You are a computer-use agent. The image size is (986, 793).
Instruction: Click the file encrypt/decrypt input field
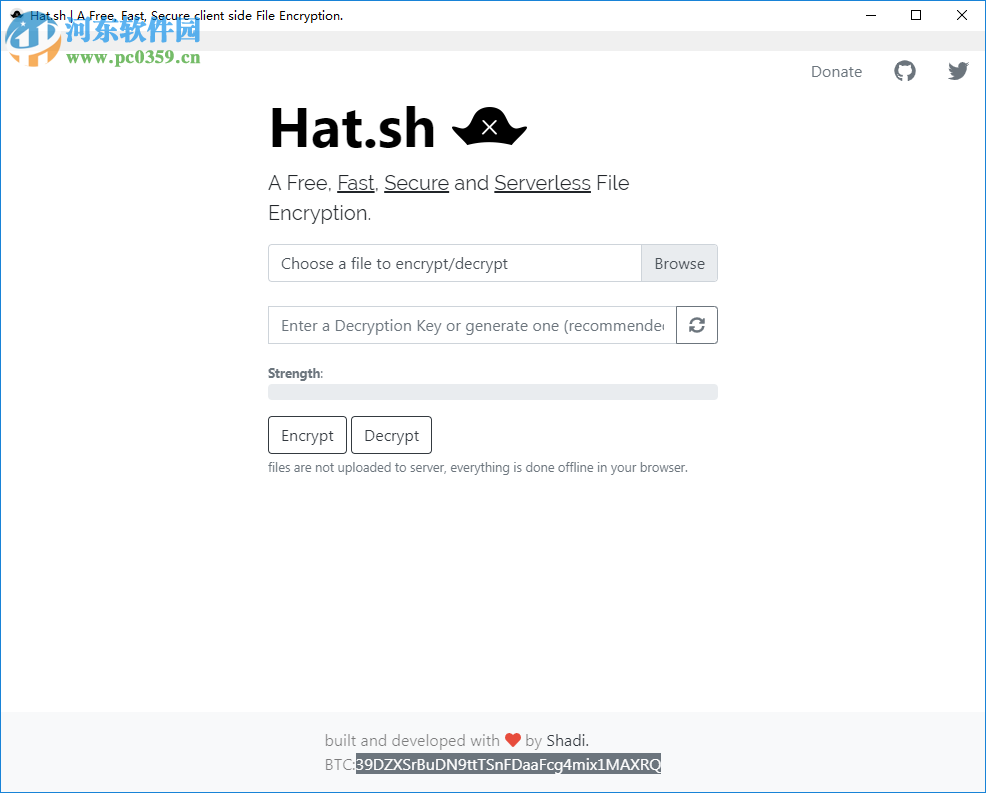point(455,263)
